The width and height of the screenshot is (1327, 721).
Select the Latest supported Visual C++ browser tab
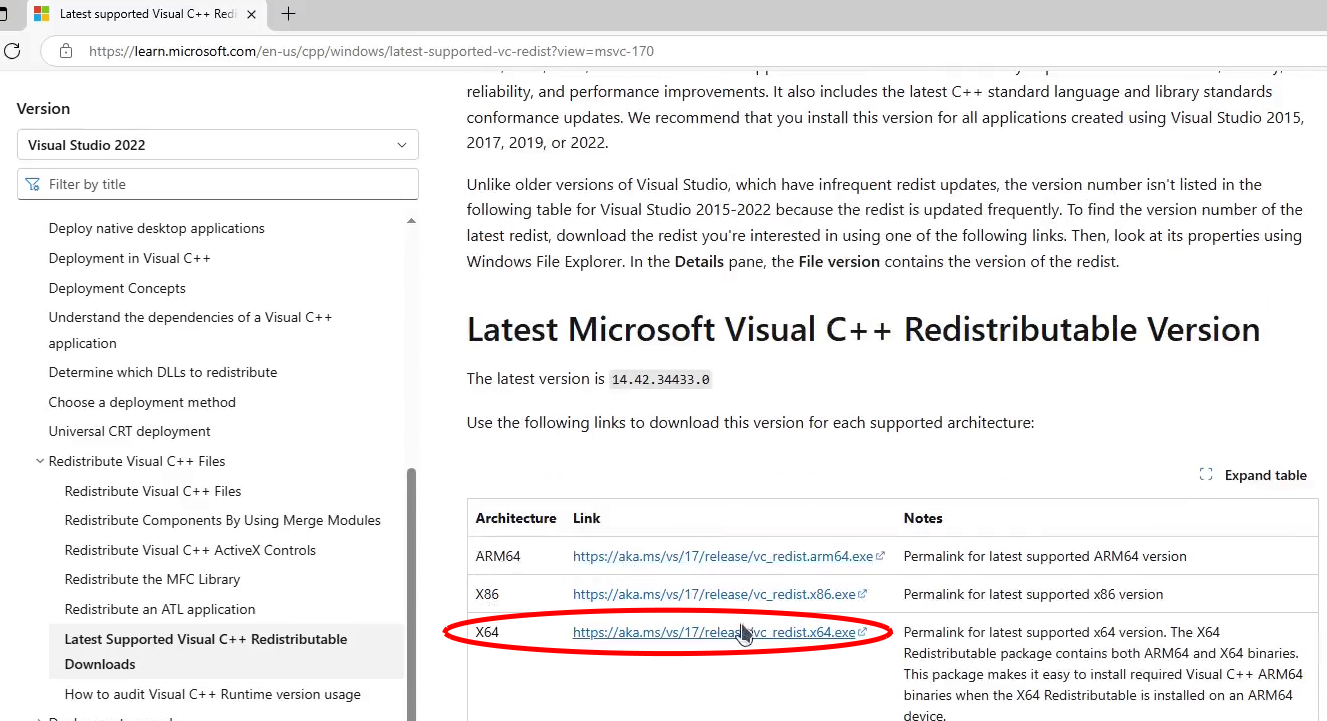coord(147,14)
